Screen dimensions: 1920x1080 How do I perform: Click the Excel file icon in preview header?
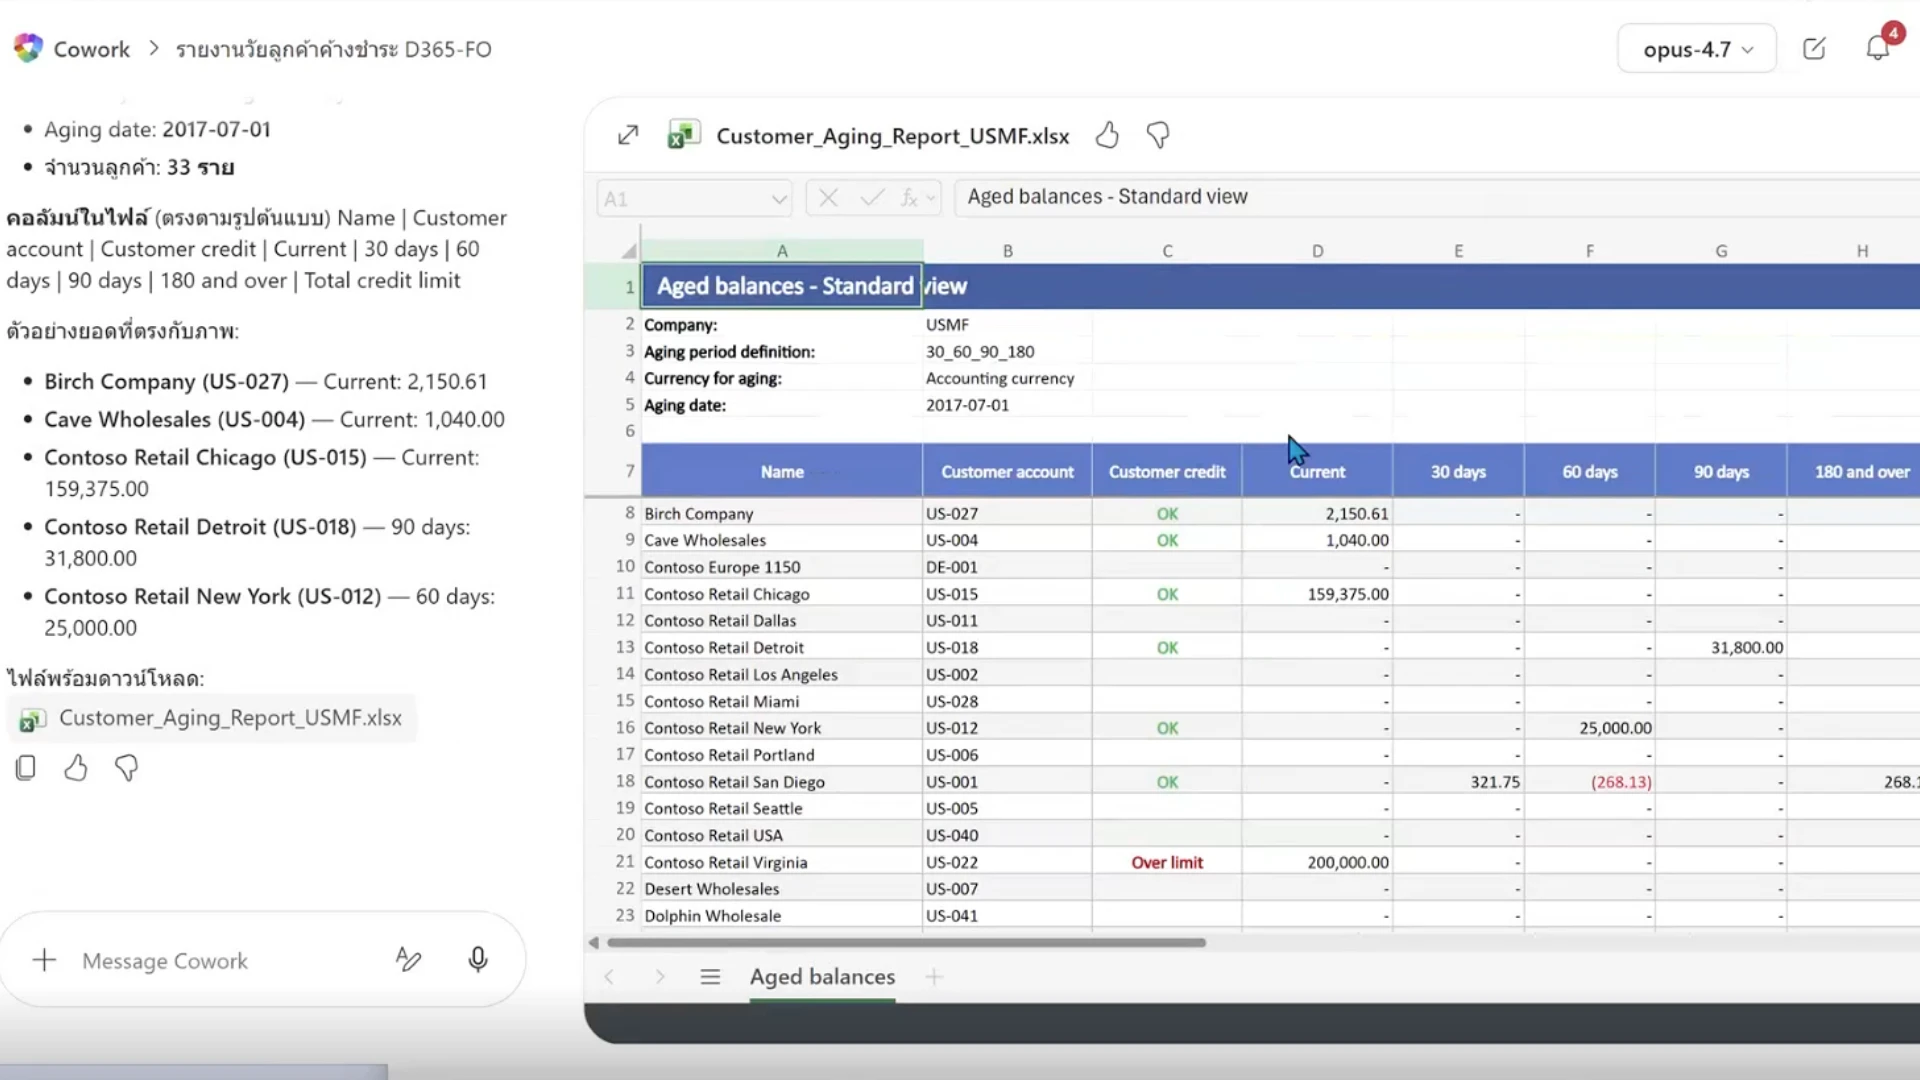684,135
